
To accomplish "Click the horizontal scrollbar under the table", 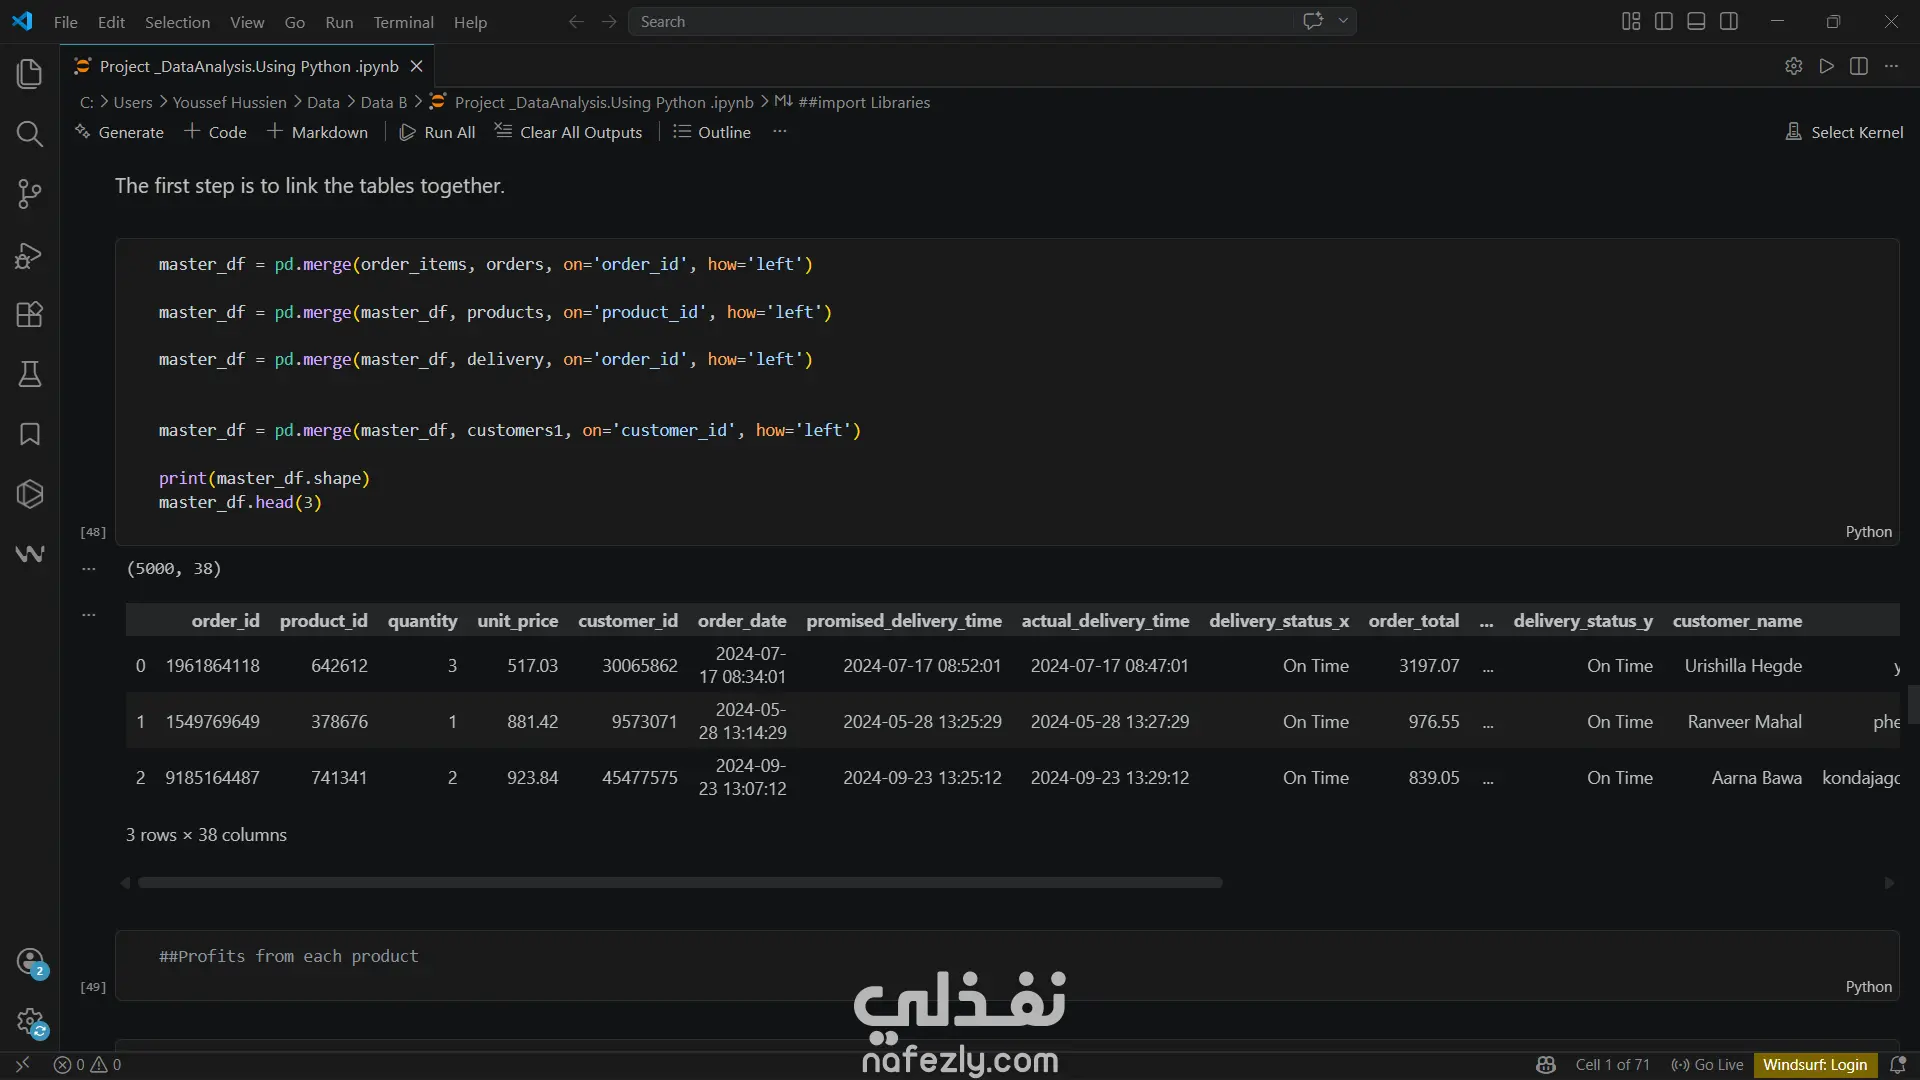I will click(680, 883).
